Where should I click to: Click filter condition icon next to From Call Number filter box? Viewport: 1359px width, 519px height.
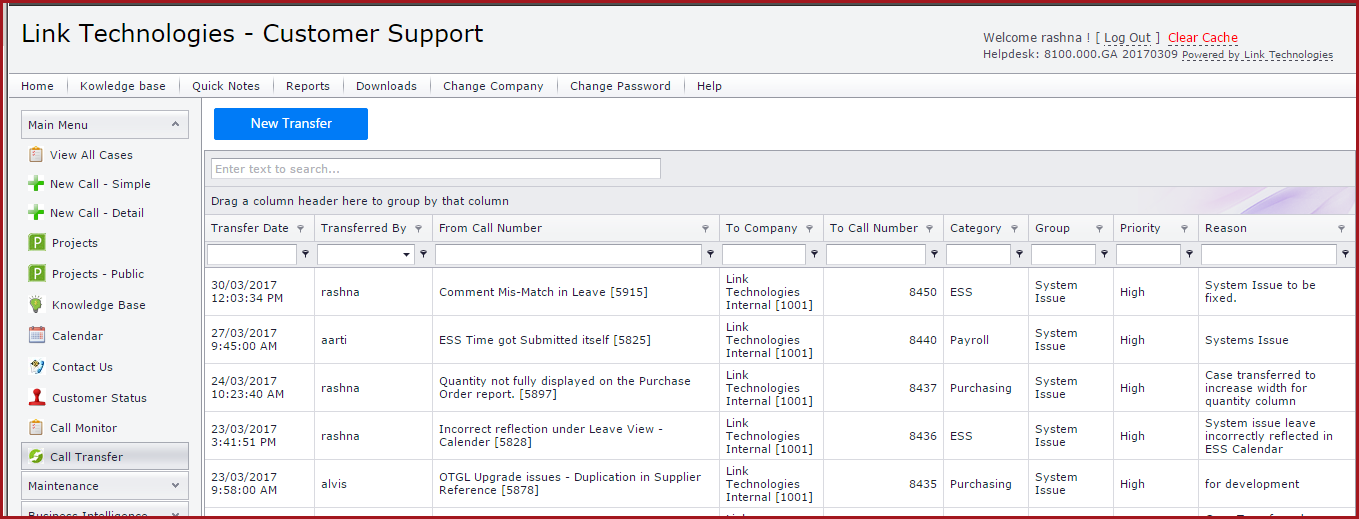tap(710, 254)
